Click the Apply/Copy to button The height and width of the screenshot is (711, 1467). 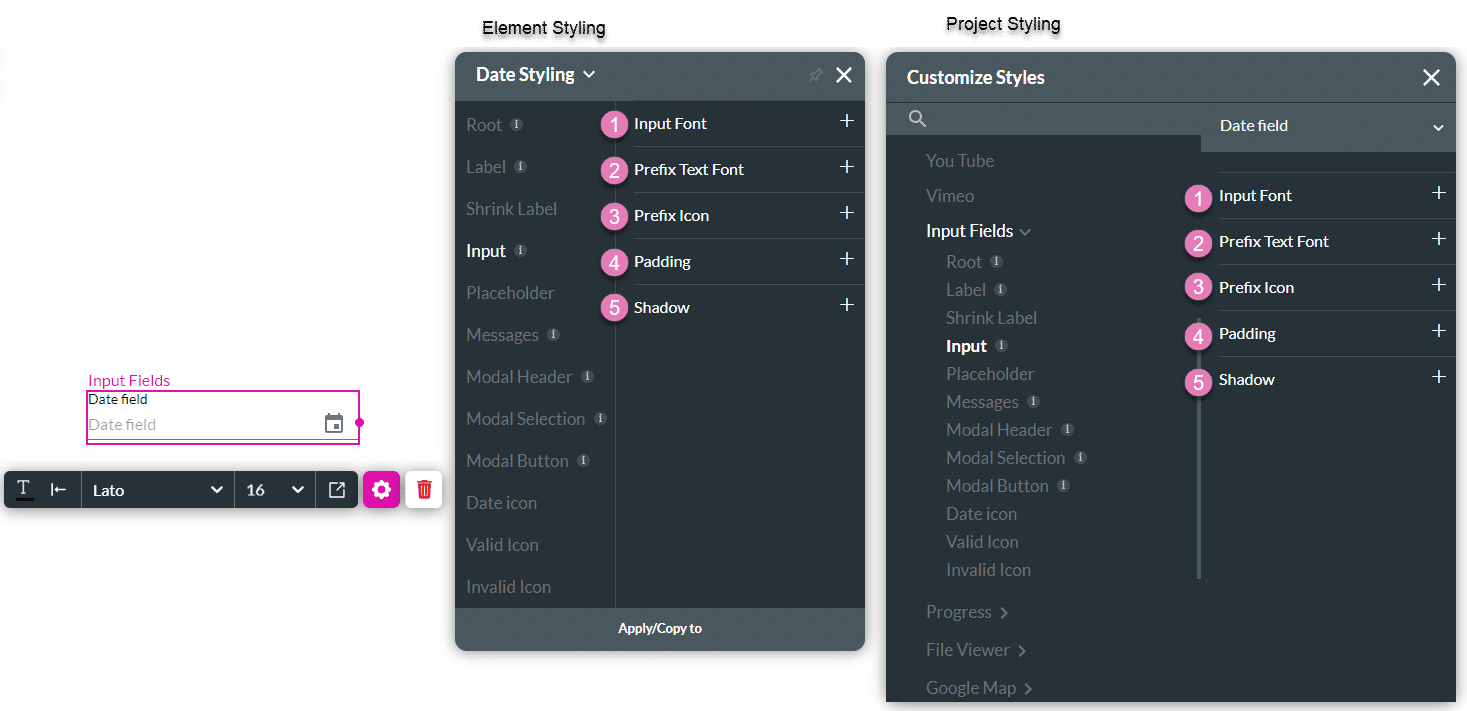[x=660, y=628]
